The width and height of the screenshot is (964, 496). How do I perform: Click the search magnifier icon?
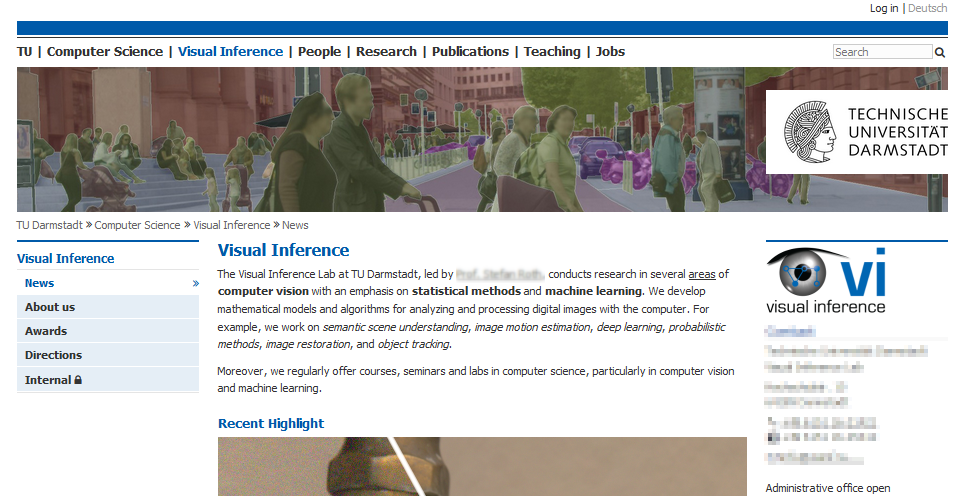pyautogui.click(x=939, y=52)
